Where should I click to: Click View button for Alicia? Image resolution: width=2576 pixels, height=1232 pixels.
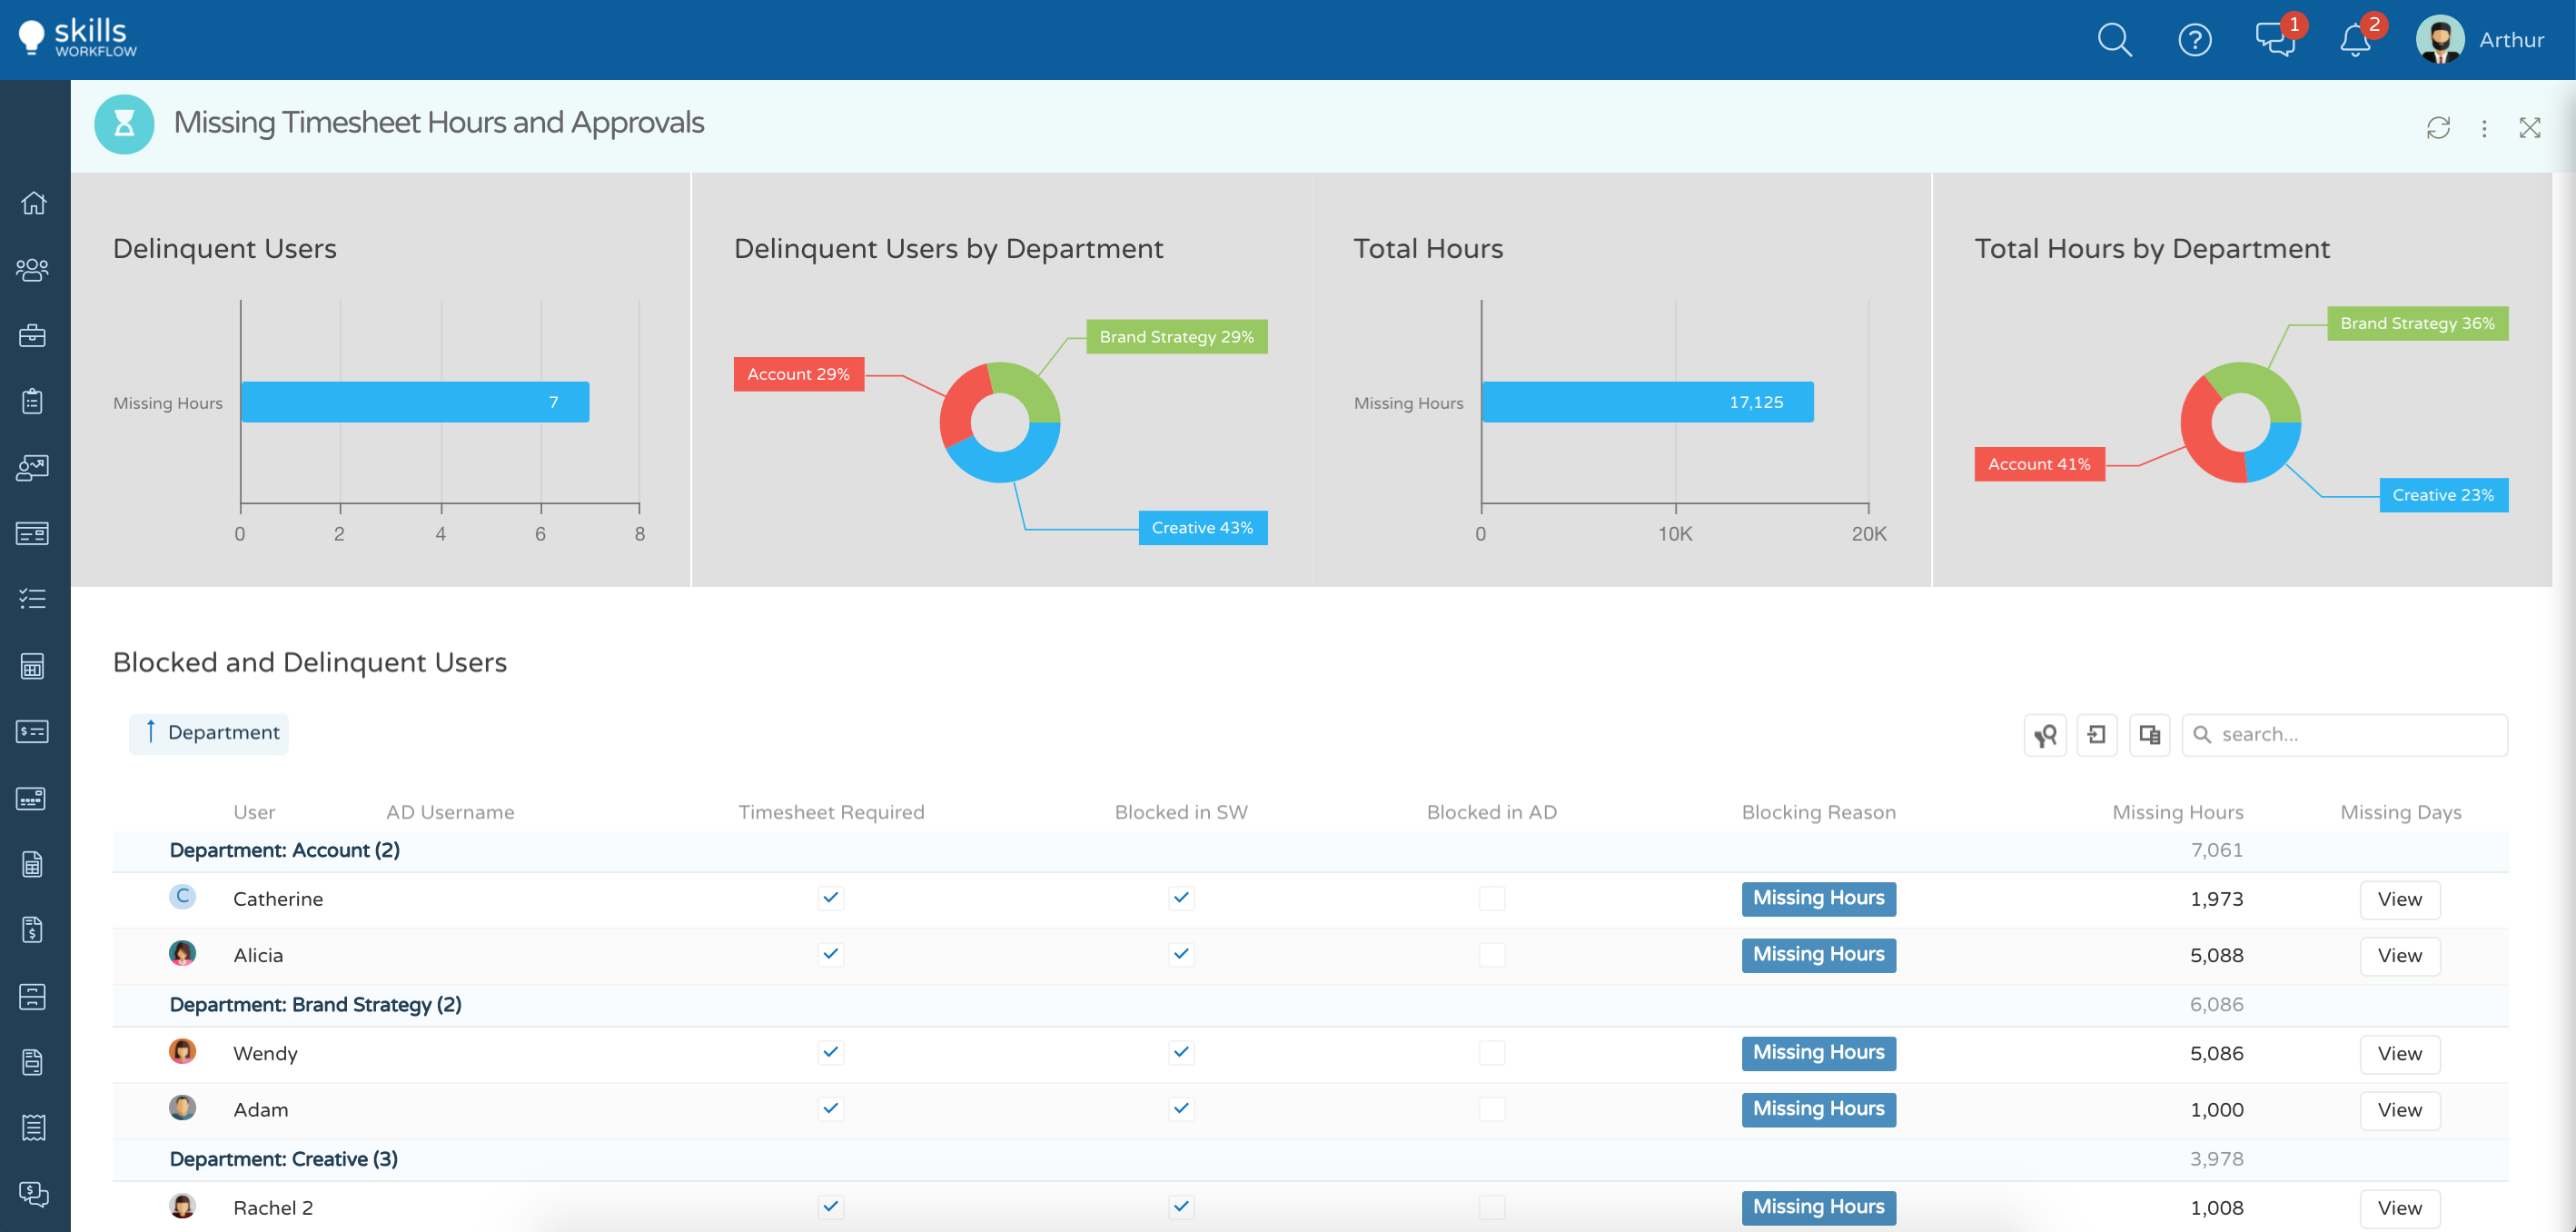pos(2399,955)
